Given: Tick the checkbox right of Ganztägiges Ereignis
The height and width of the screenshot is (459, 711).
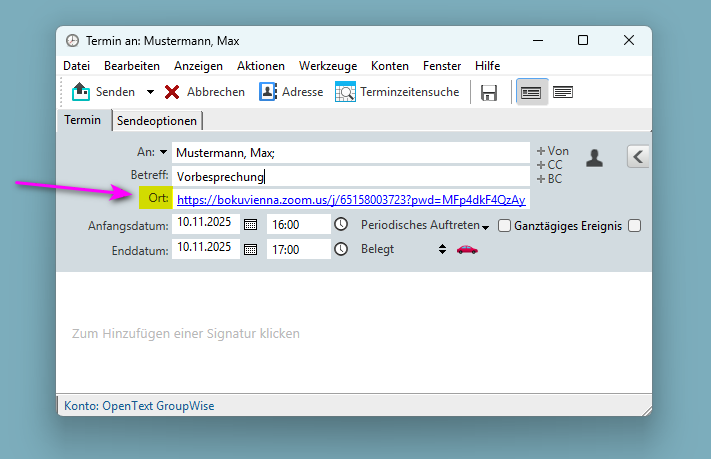Looking at the screenshot, I should tap(634, 226).
